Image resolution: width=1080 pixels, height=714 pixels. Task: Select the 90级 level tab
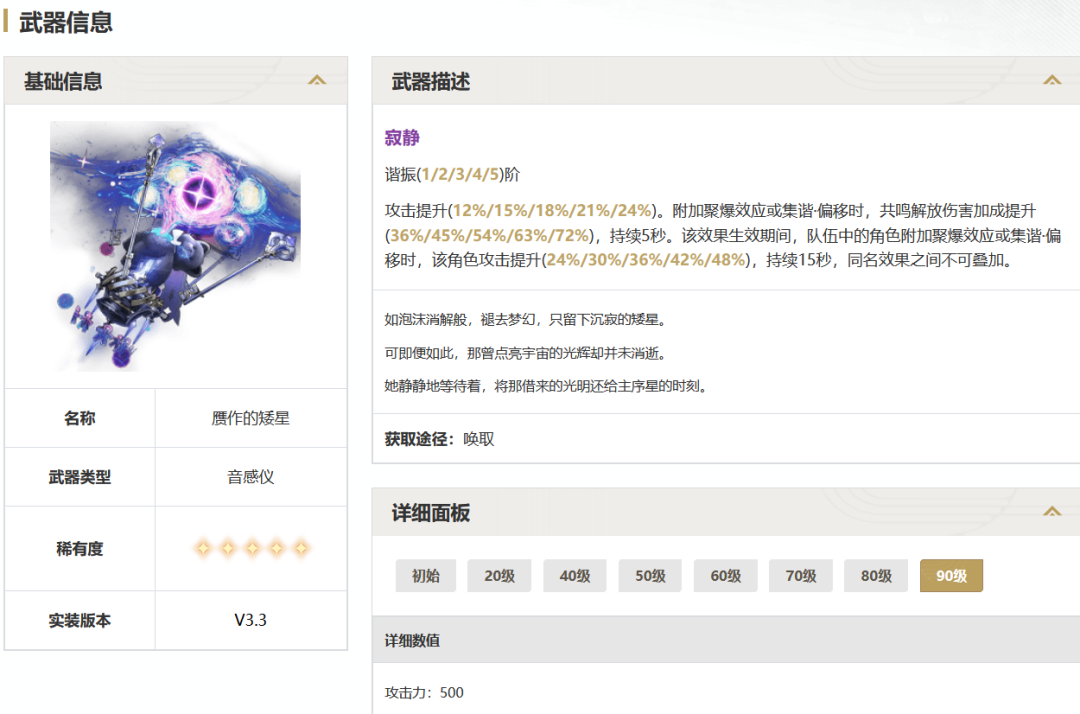pyautogui.click(x=951, y=576)
